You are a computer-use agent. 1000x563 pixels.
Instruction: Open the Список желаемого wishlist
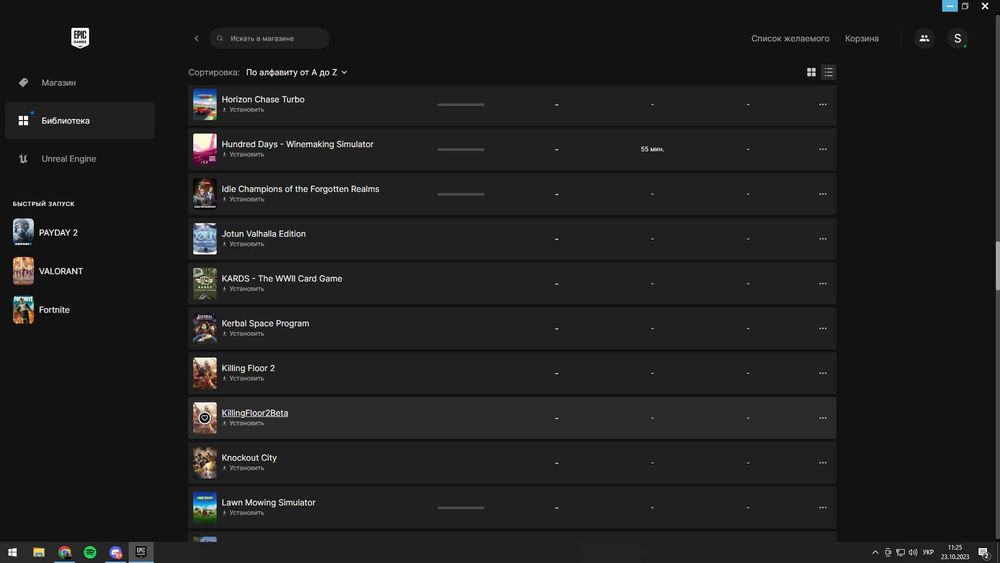tap(790, 39)
